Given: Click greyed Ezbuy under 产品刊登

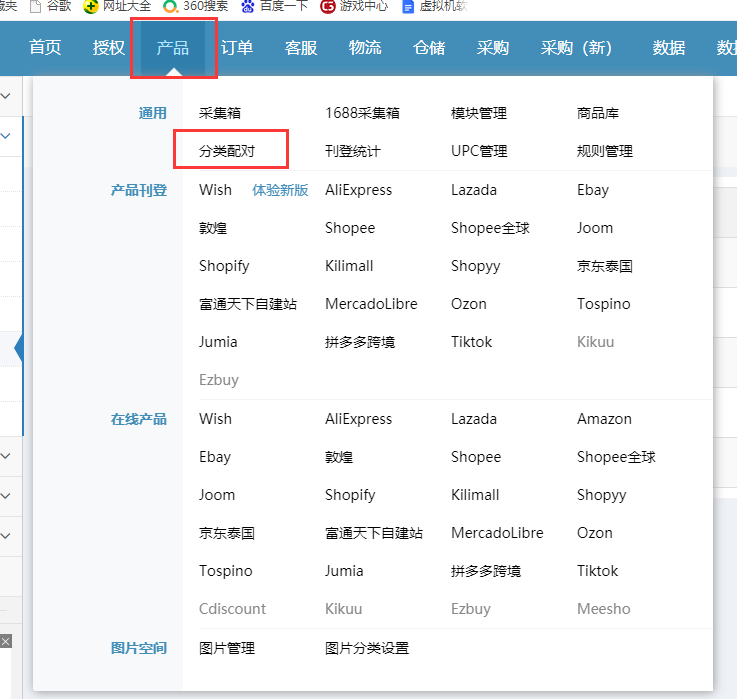Looking at the screenshot, I should pyautogui.click(x=219, y=380).
